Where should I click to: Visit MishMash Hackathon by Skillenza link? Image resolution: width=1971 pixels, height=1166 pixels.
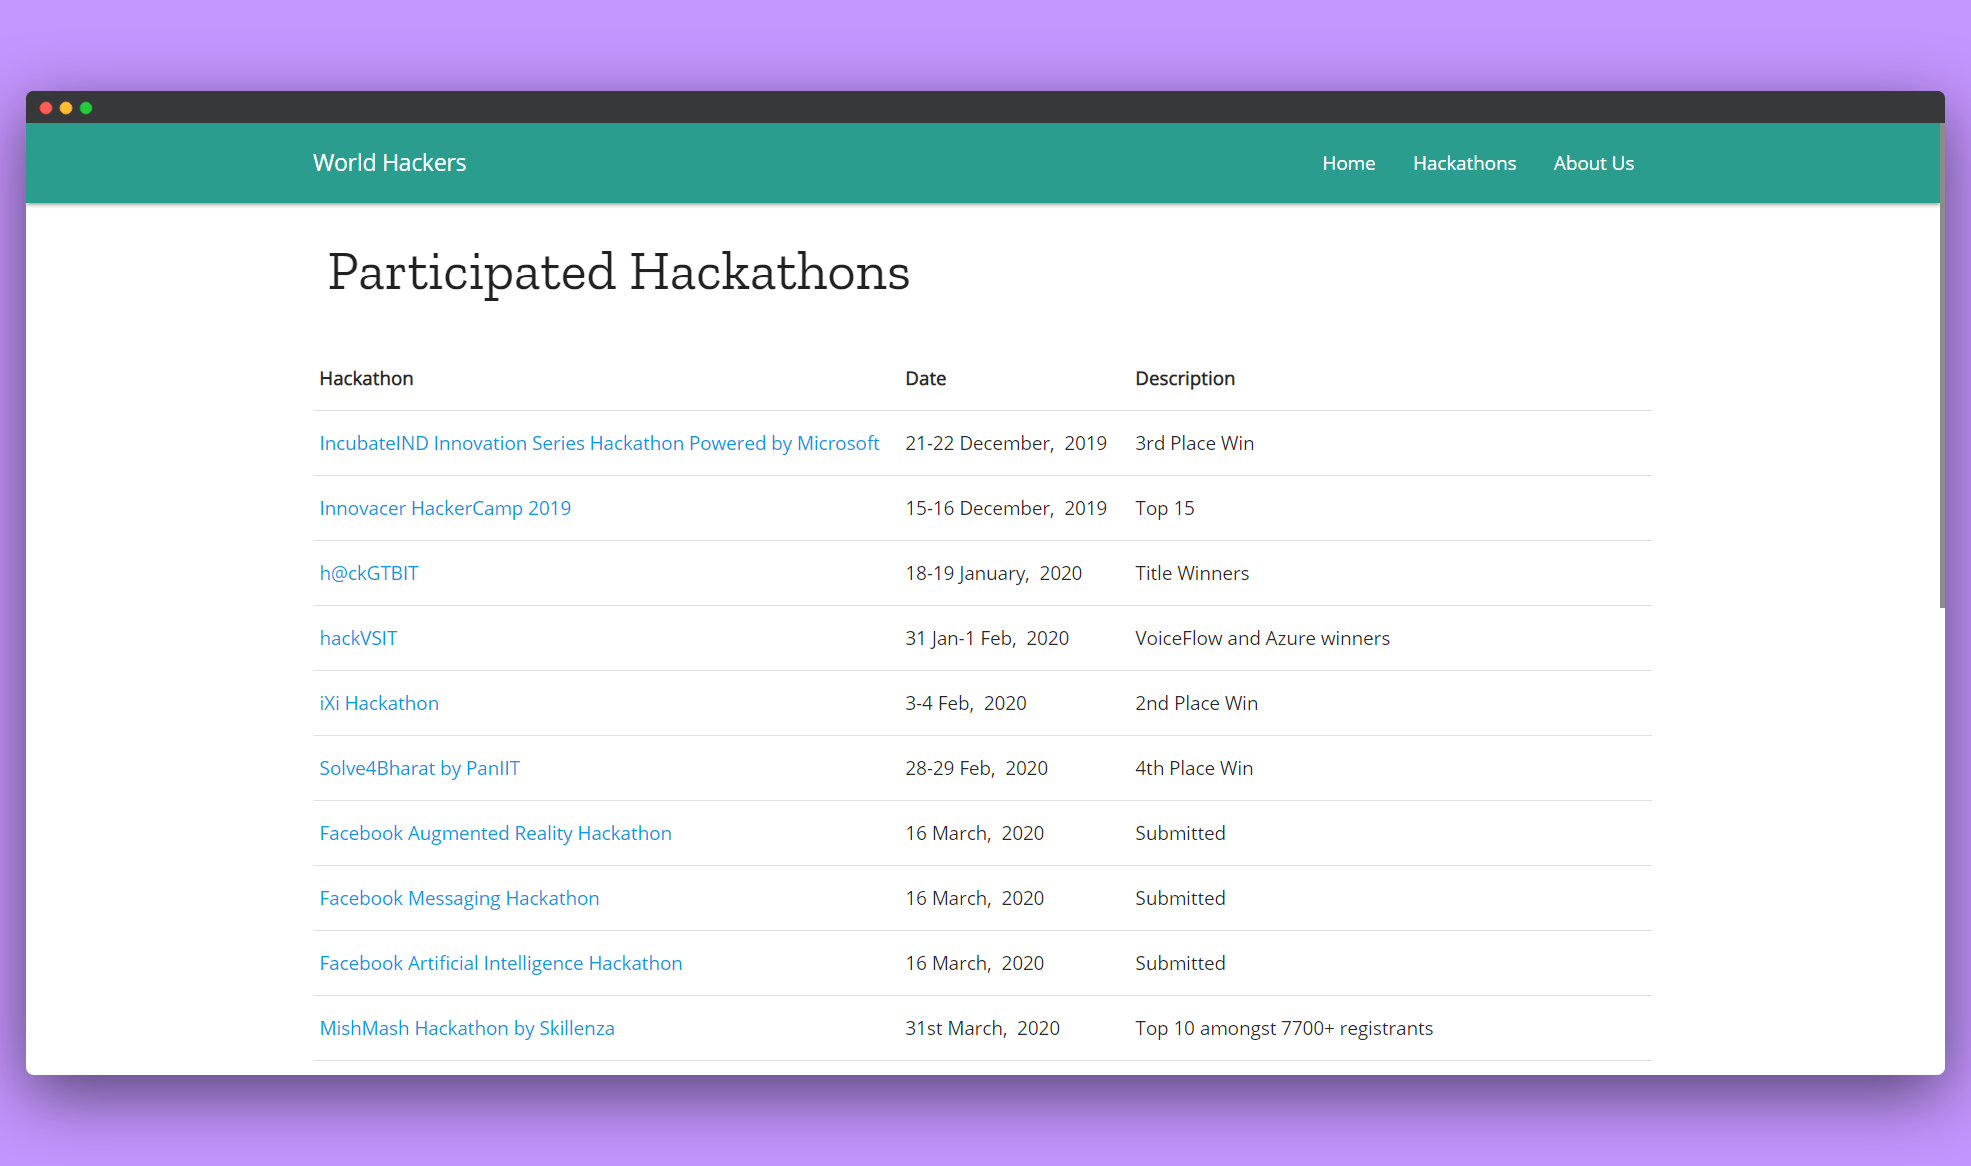tap(466, 1028)
